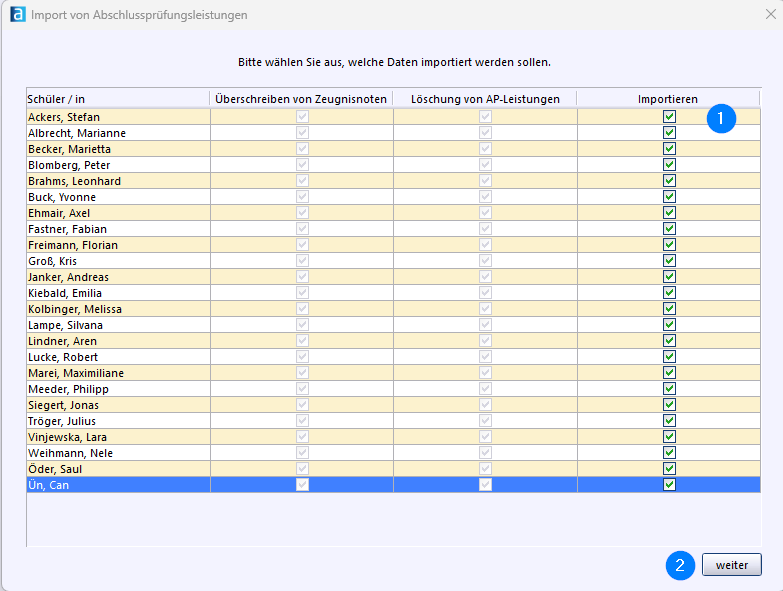This screenshot has width=783, height=591.
Task: Uncheck Importieren for Buck, Yvonne
Action: click(669, 197)
